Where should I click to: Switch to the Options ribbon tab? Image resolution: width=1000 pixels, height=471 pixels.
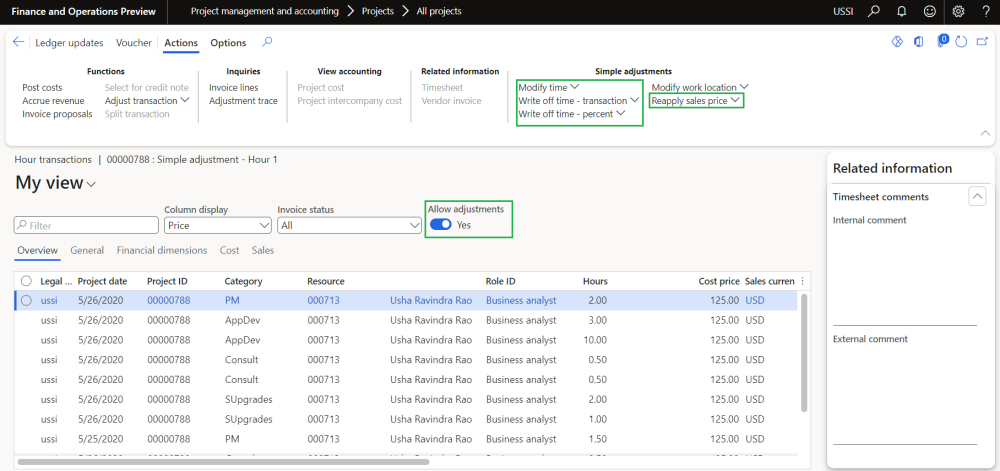point(228,43)
